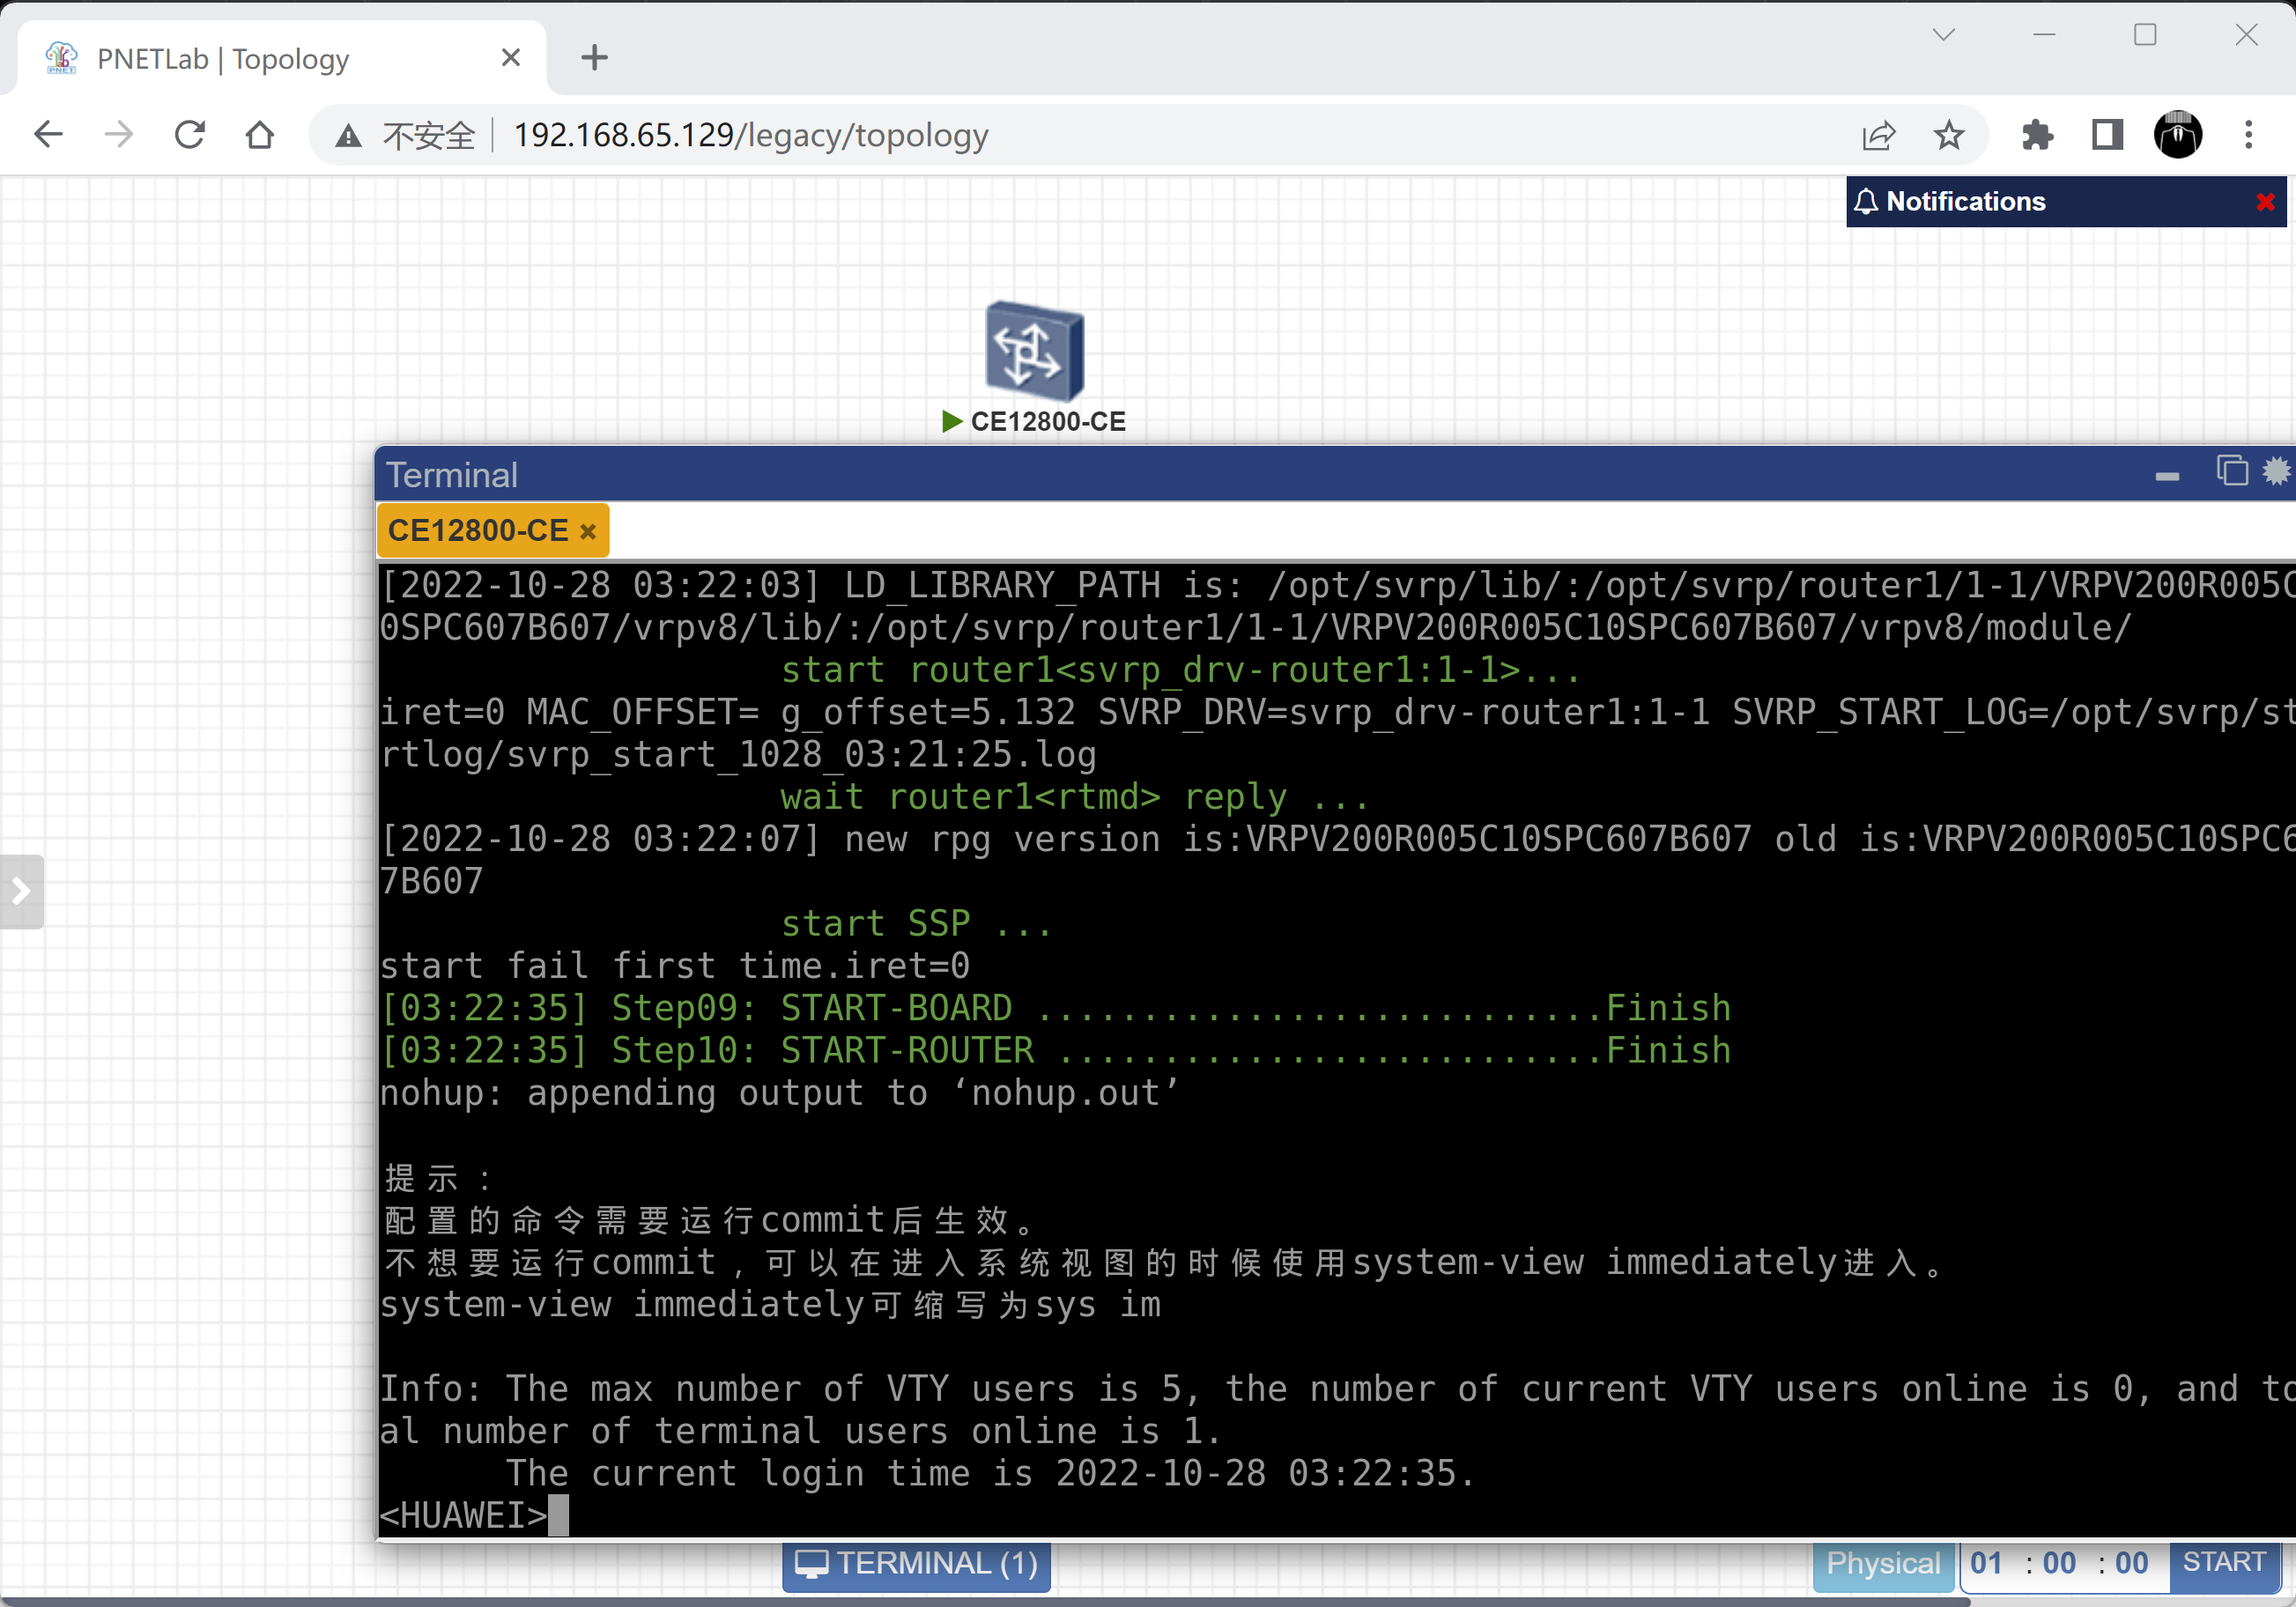Open Terminal panel settings gear

click(x=2277, y=470)
